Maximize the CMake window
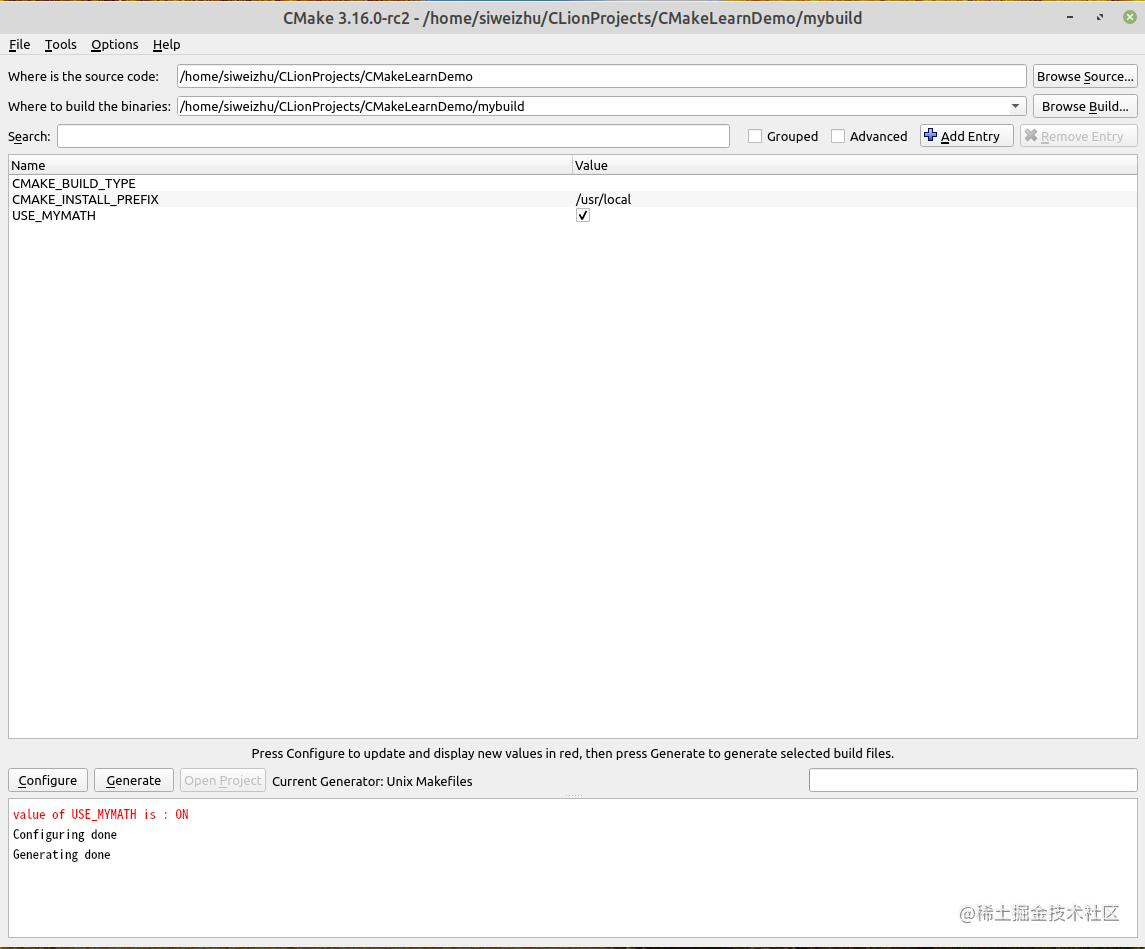The image size is (1145, 949). 1100,17
